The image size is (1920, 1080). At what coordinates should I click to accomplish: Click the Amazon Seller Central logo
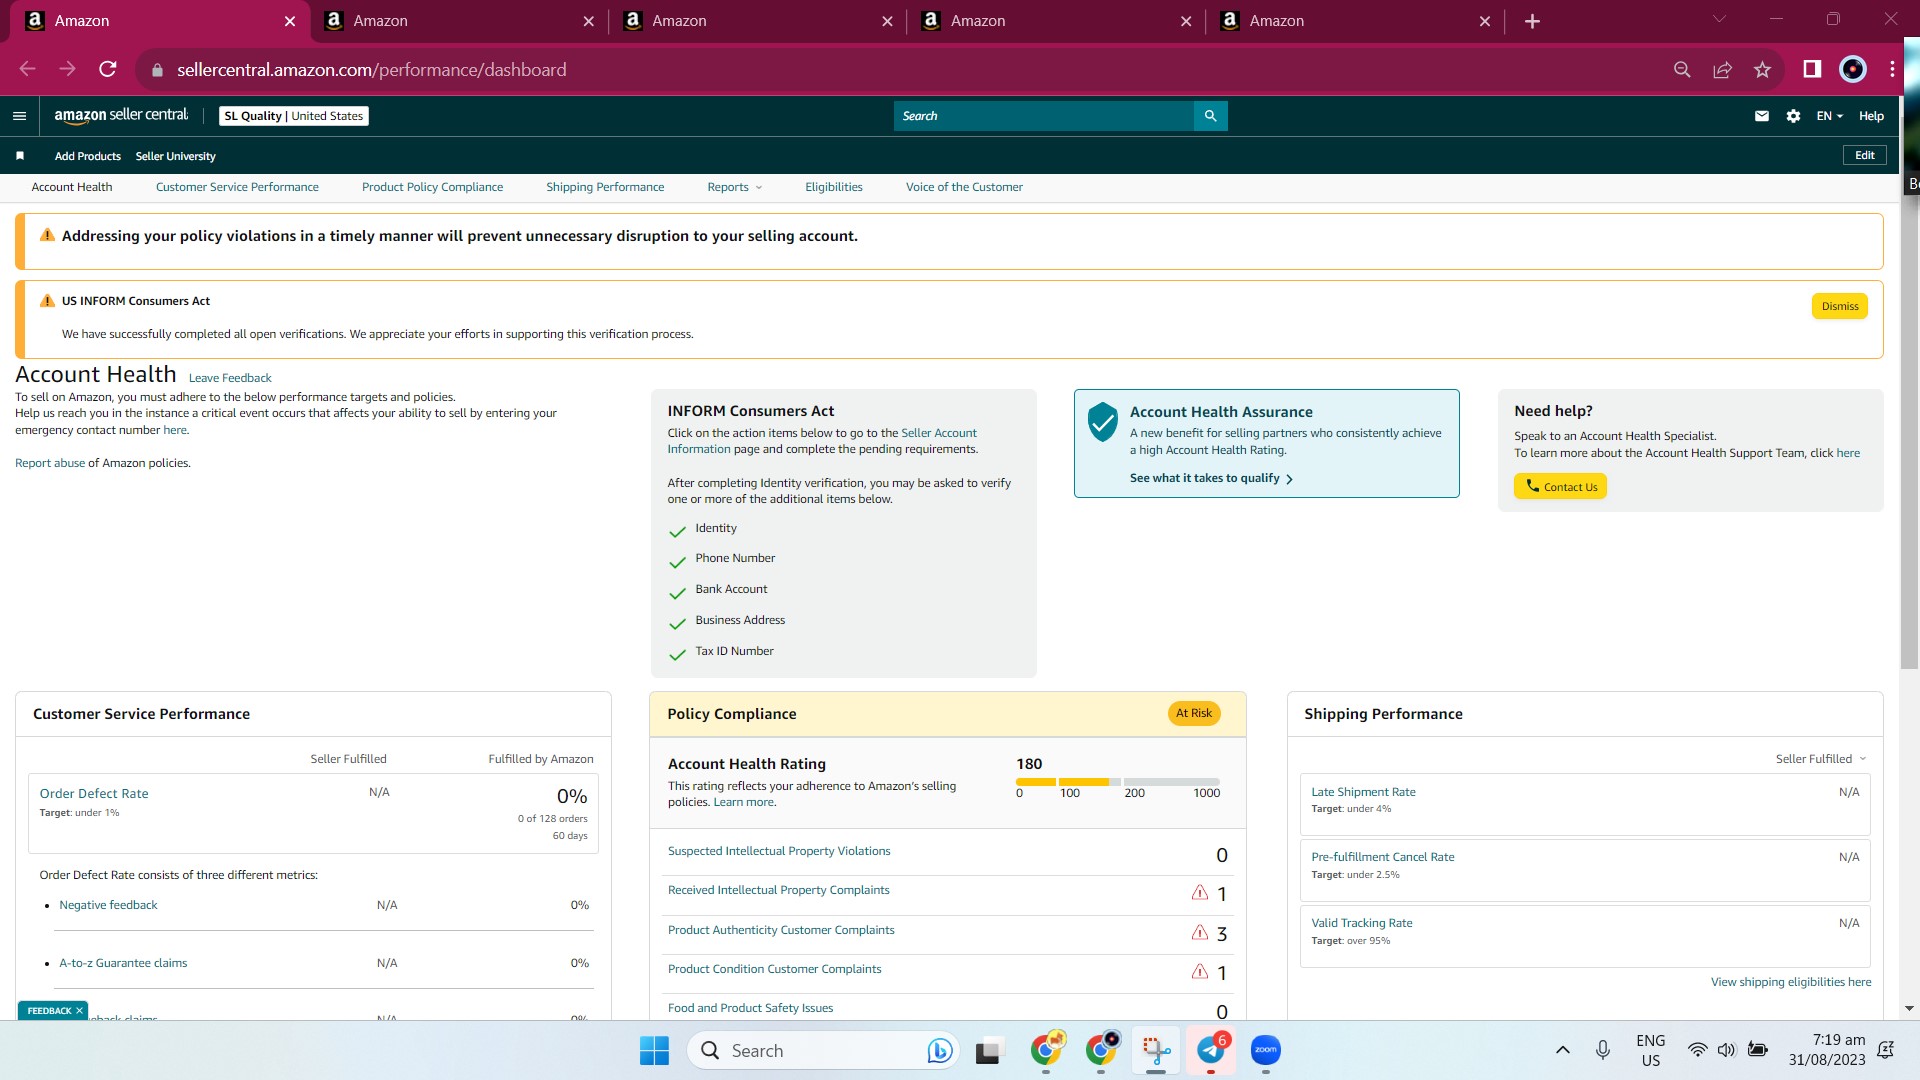121,116
